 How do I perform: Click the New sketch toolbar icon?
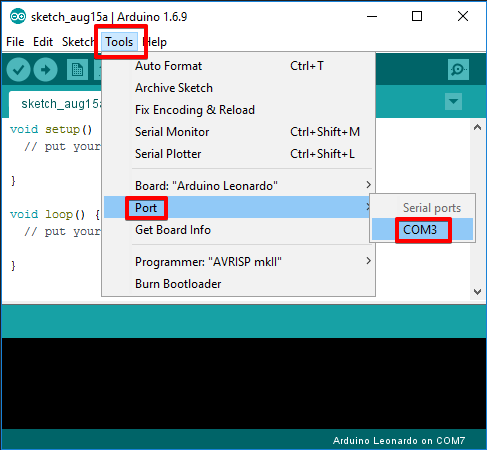pos(77,70)
